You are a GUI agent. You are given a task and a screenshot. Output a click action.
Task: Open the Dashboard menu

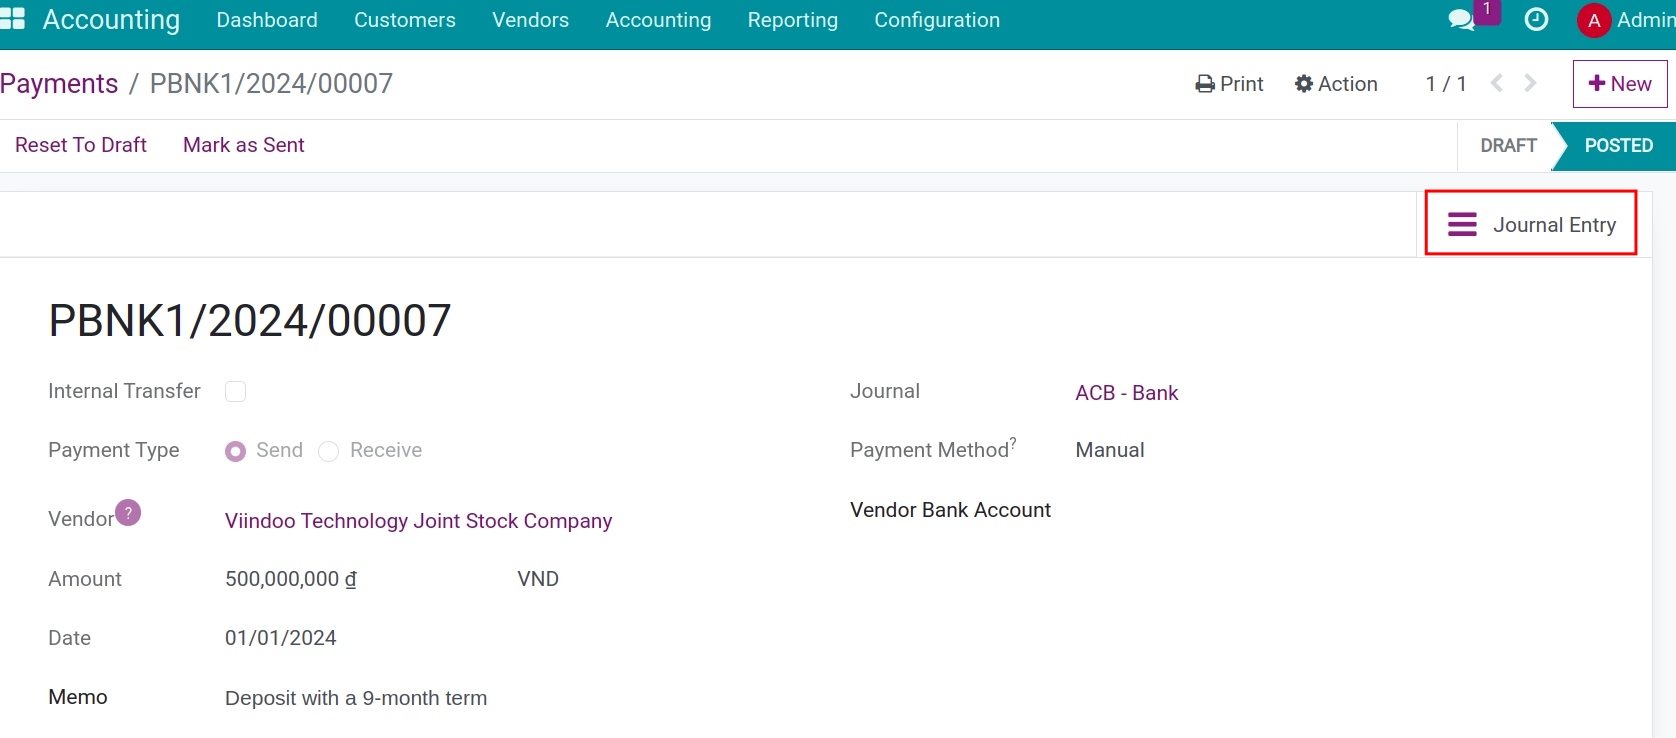click(267, 20)
